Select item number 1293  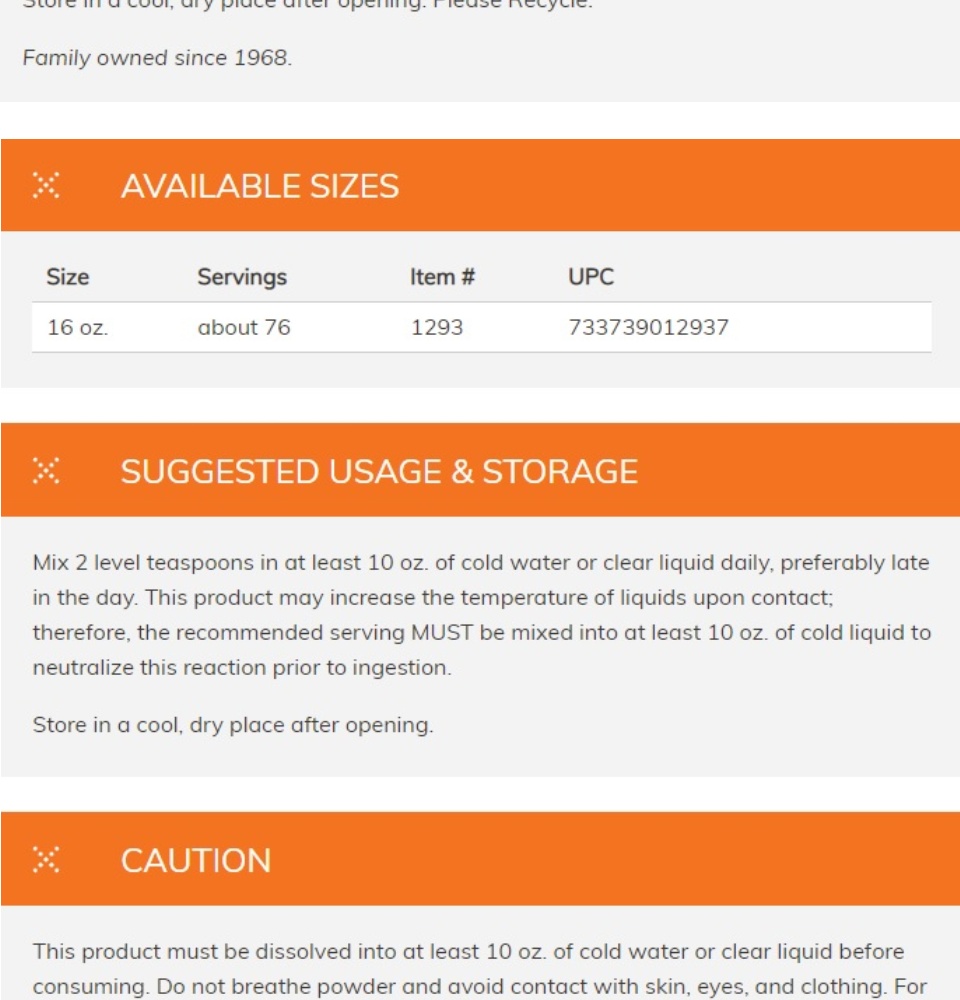(x=437, y=327)
